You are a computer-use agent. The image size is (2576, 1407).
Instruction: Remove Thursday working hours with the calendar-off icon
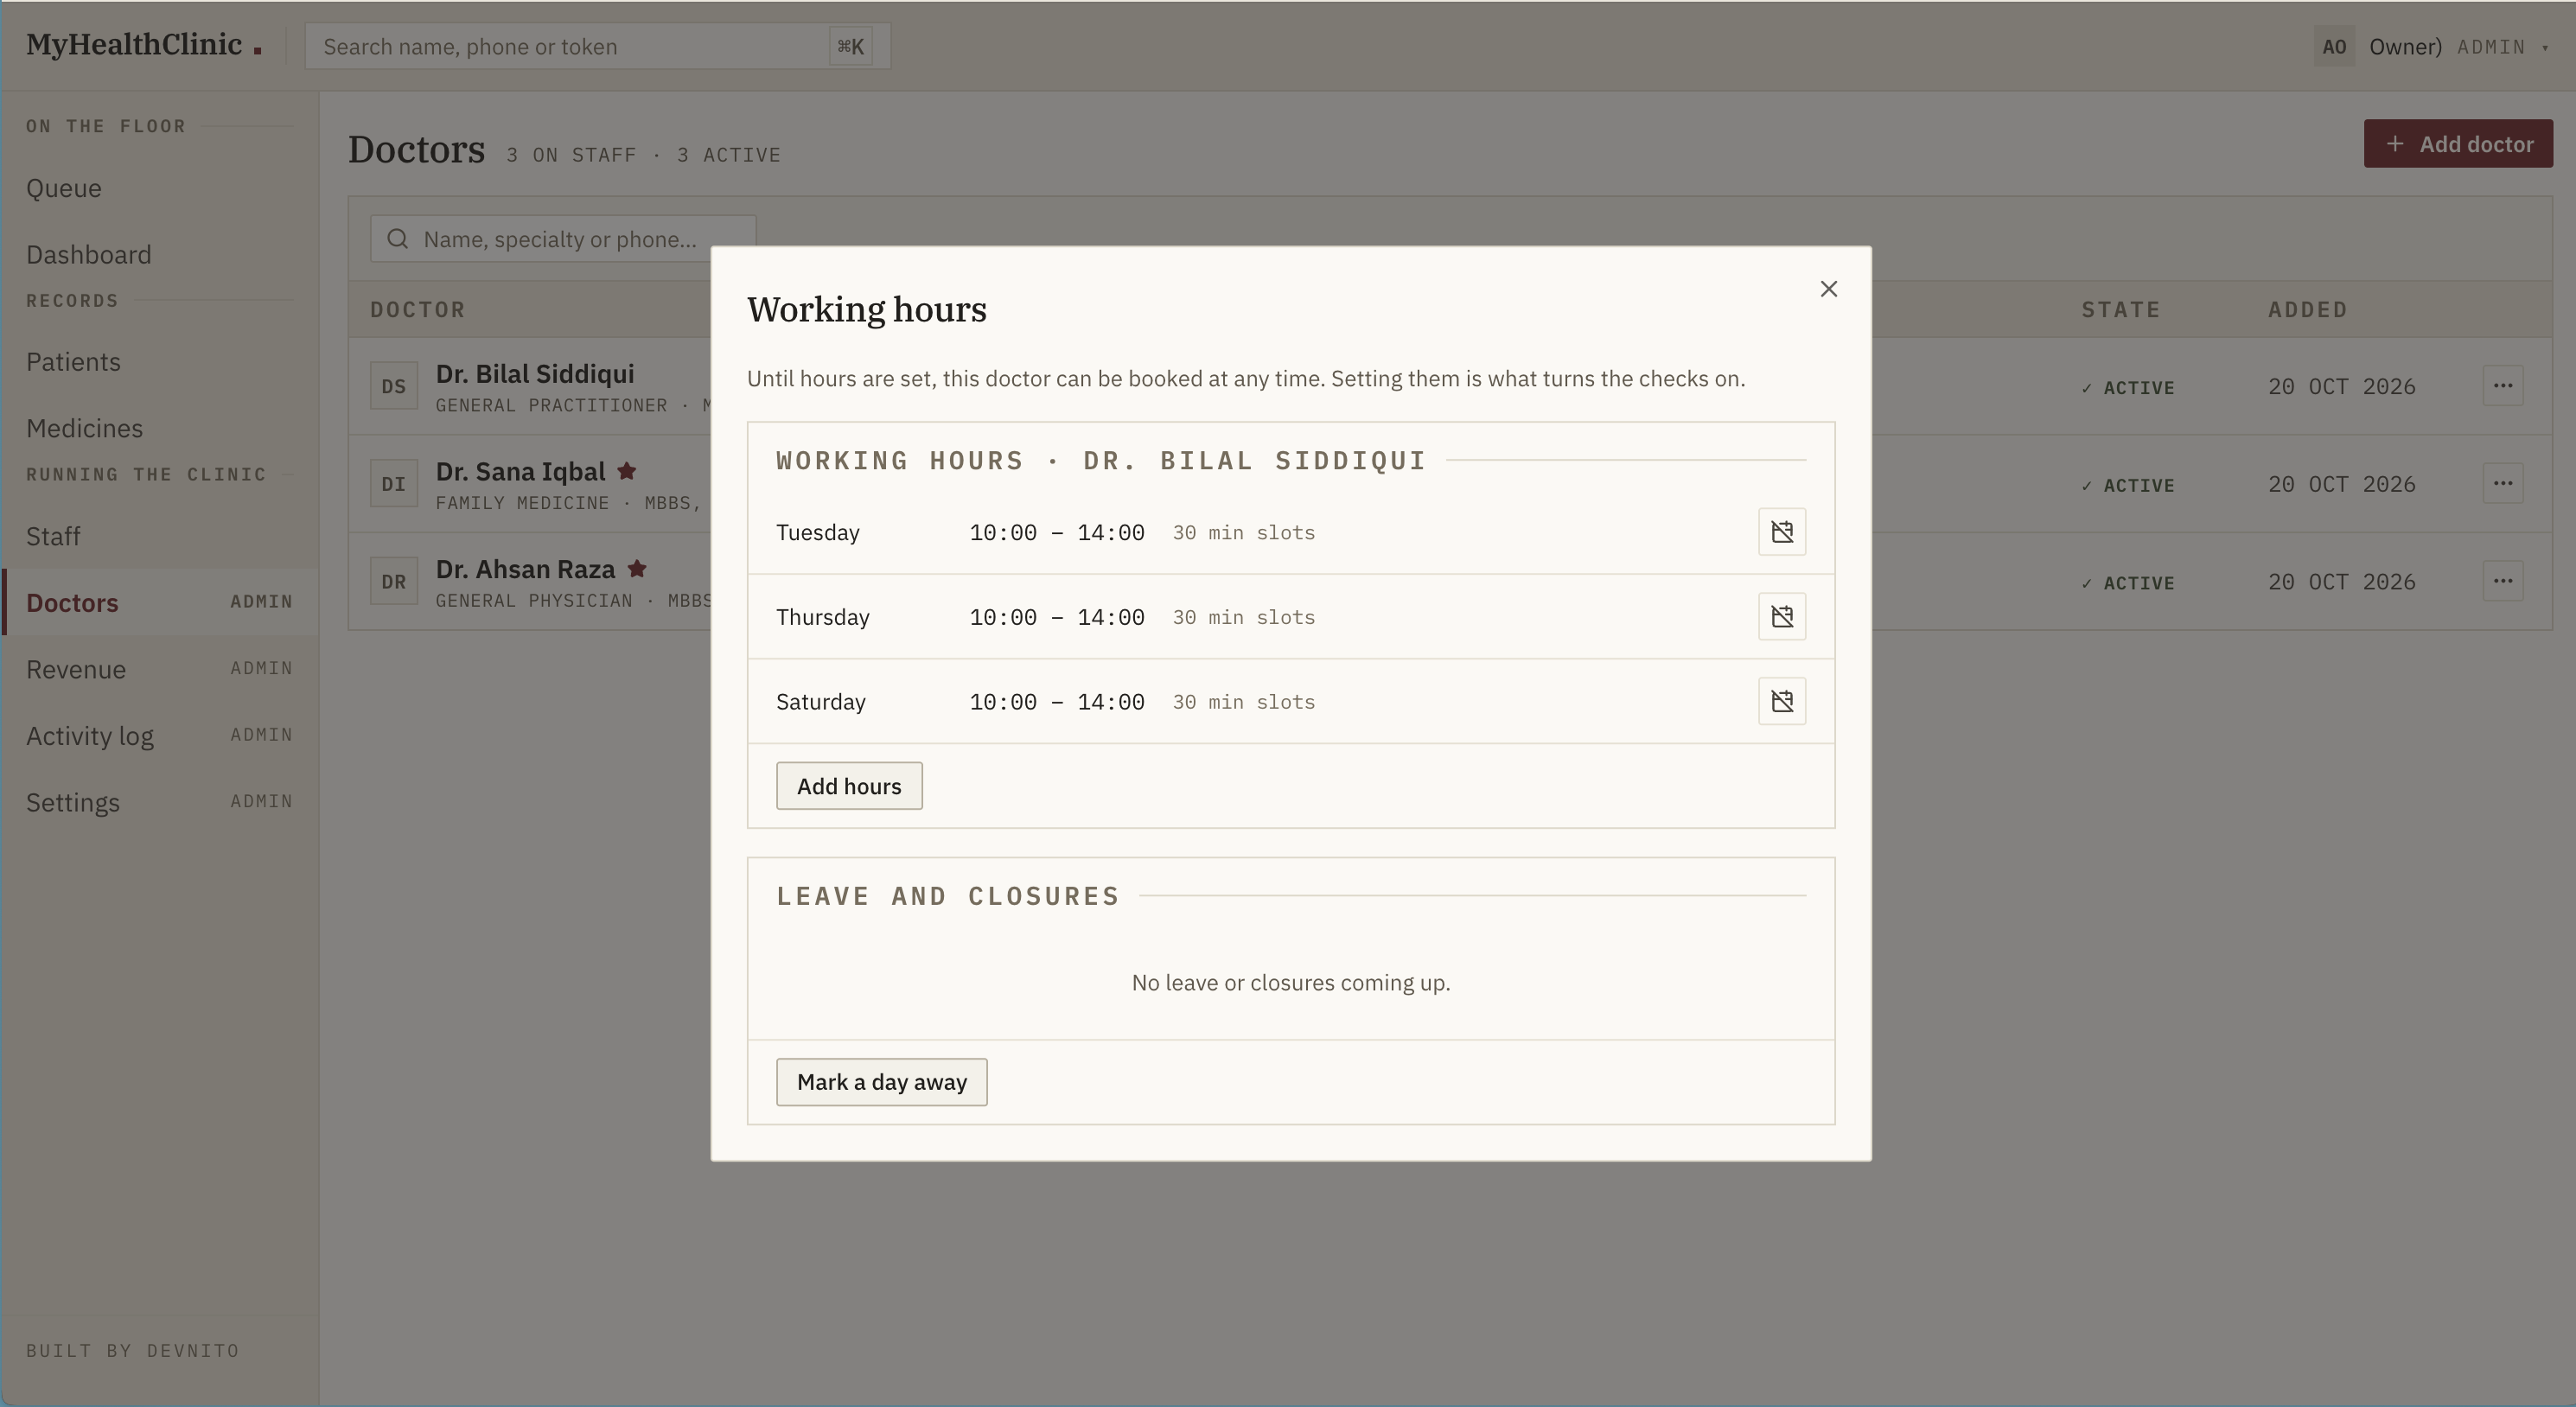(x=1782, y=617)
